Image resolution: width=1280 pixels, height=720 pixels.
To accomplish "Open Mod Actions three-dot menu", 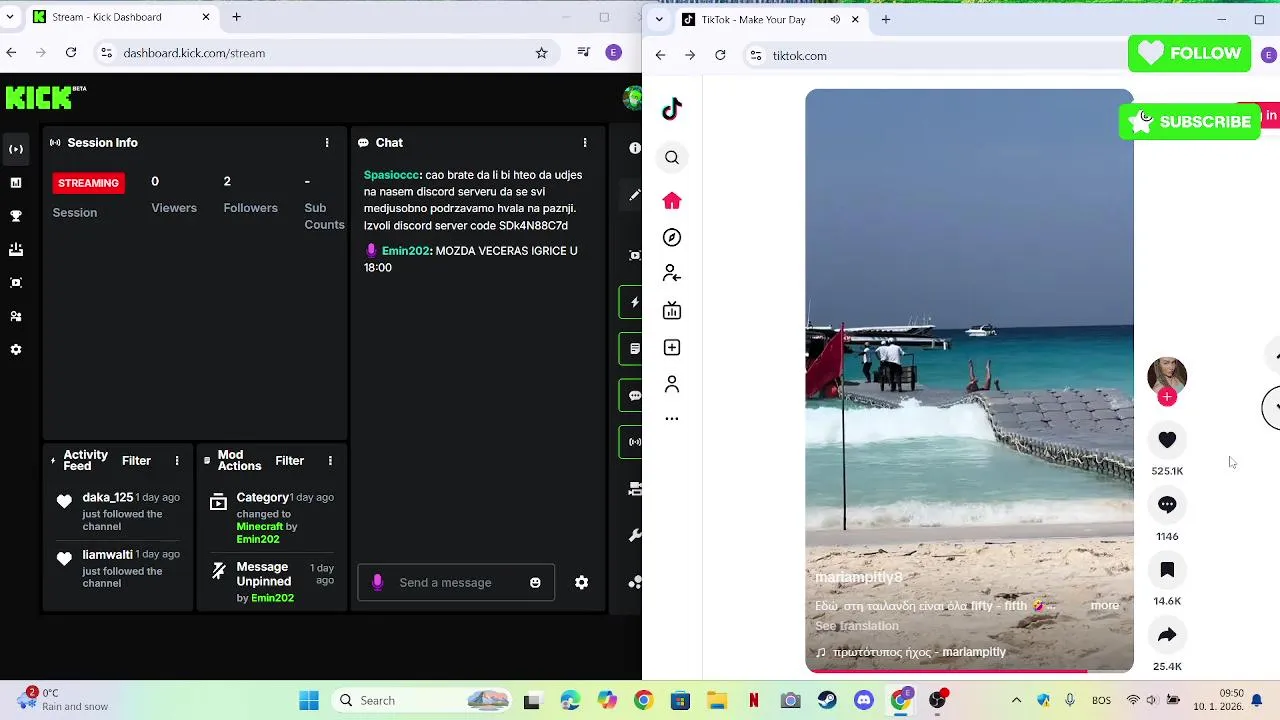I will coord(330,461).
